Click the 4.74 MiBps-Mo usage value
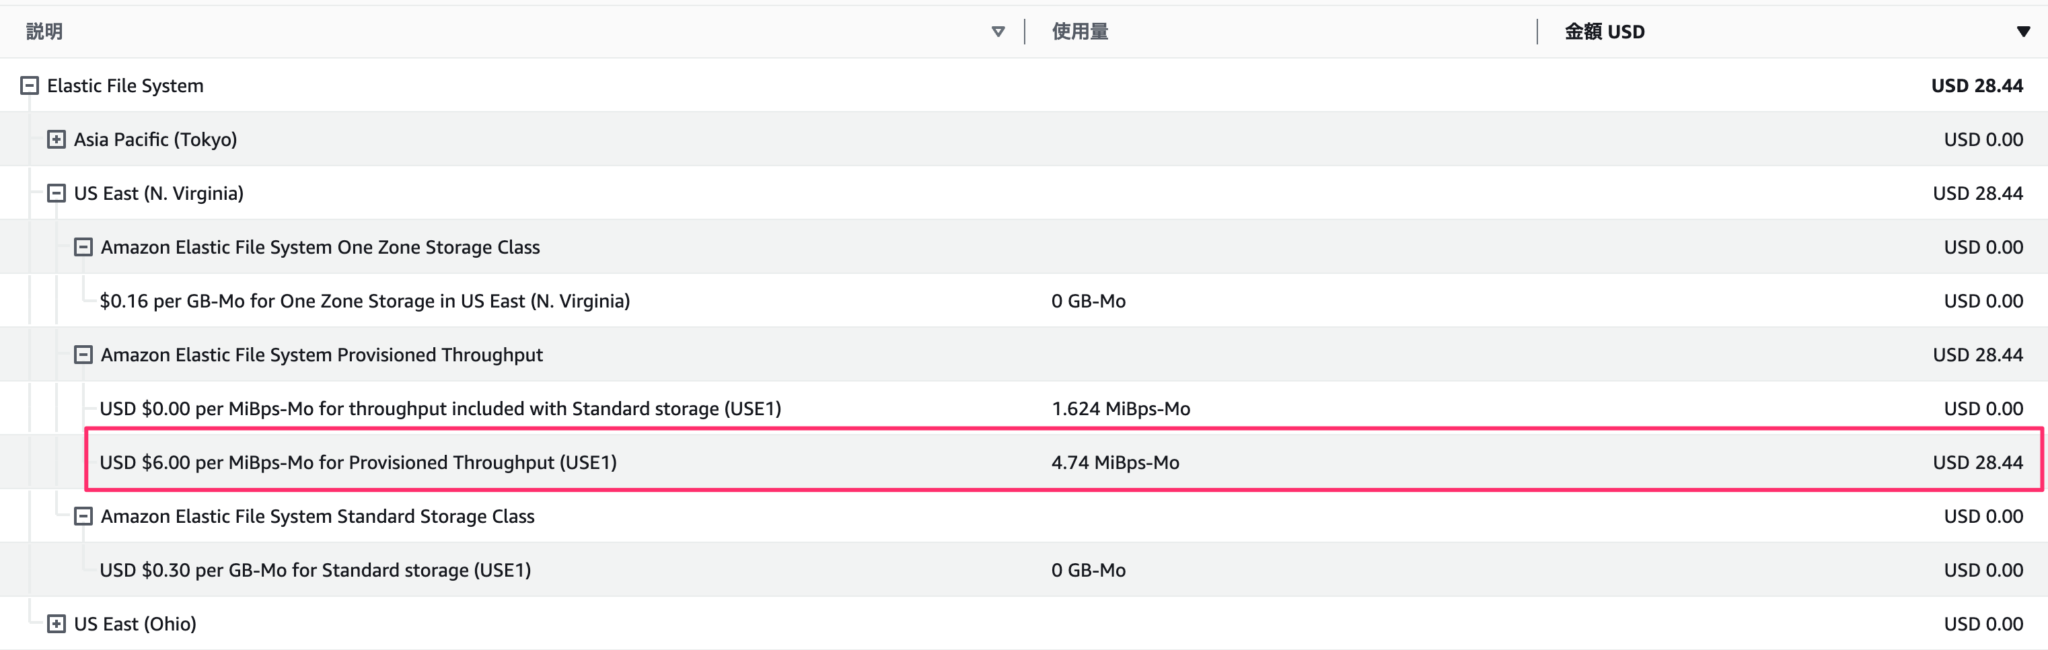This screenshot has height=650, width=2048. (1115, 462)
